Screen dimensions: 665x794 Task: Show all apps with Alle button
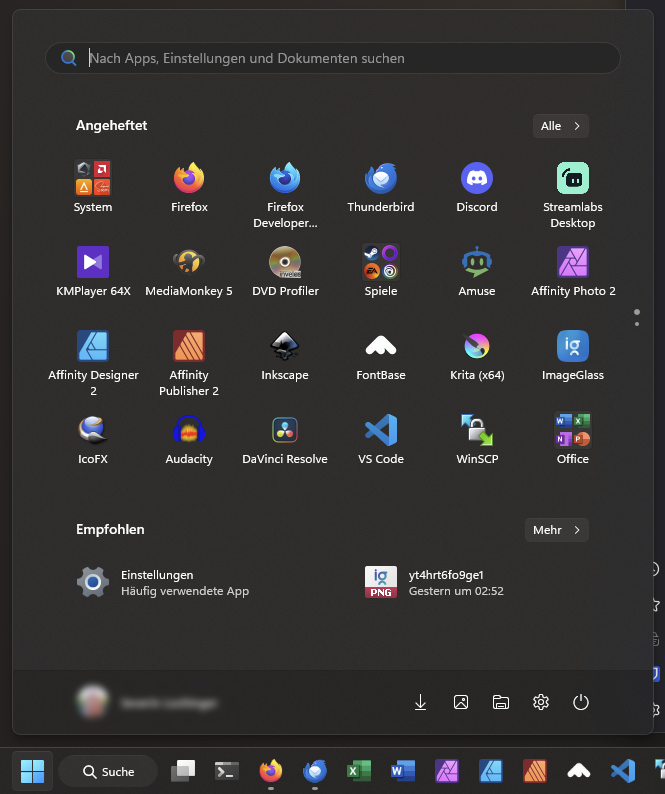click(561, 126)
